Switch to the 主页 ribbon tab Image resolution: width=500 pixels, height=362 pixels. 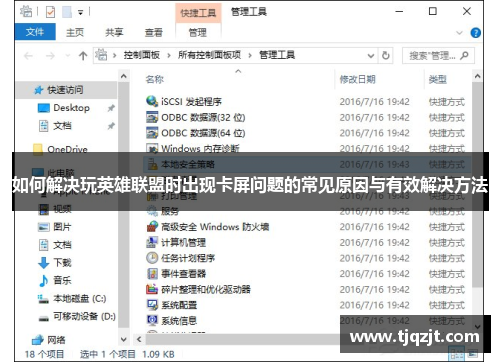75,32
